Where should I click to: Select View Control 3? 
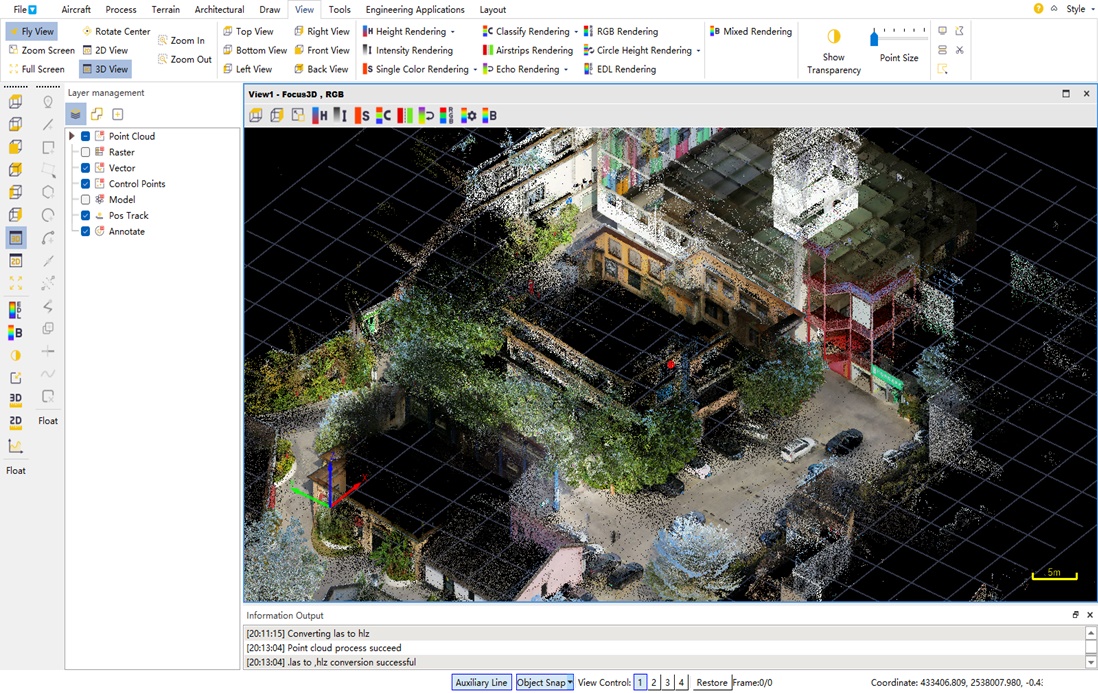[x=667, y=682]
